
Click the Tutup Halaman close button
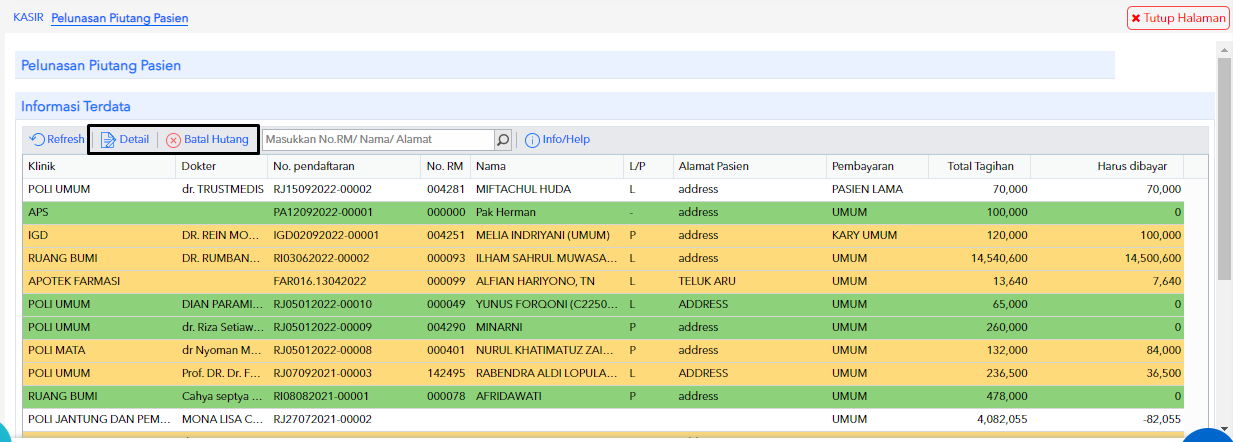pyautogui.click(x=1178, y=18)
